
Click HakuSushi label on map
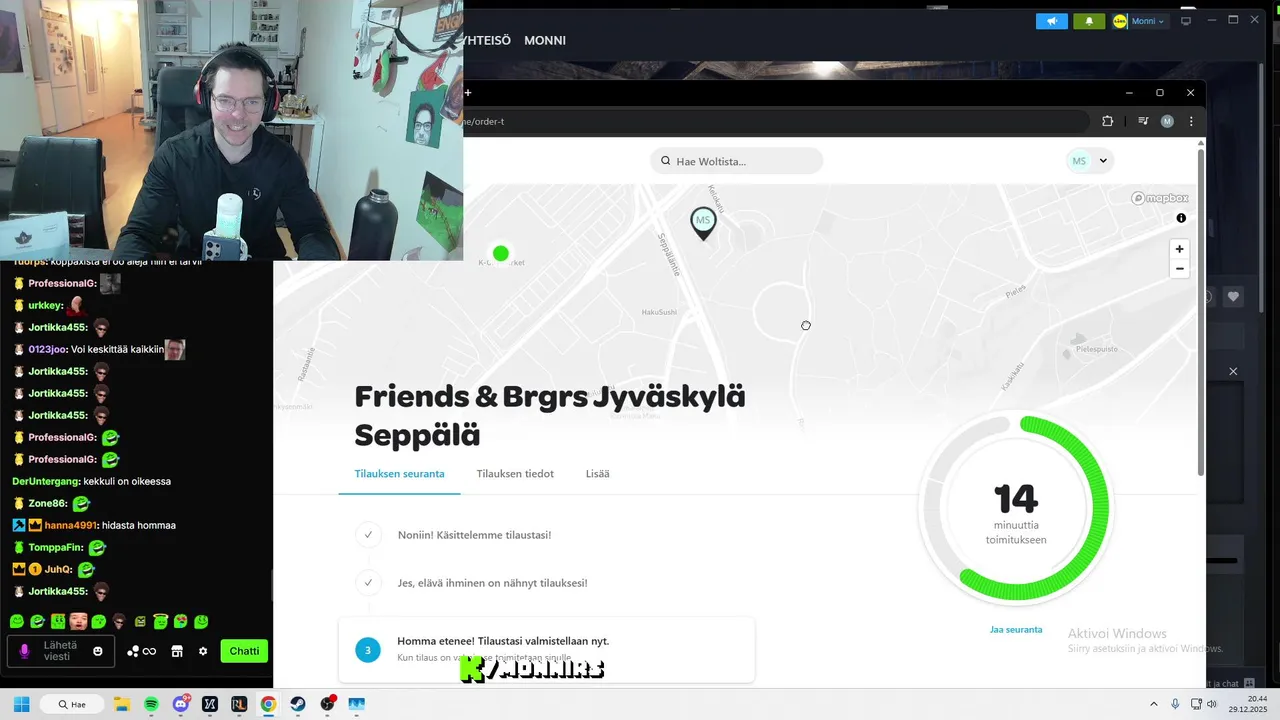tap(659, 312)
